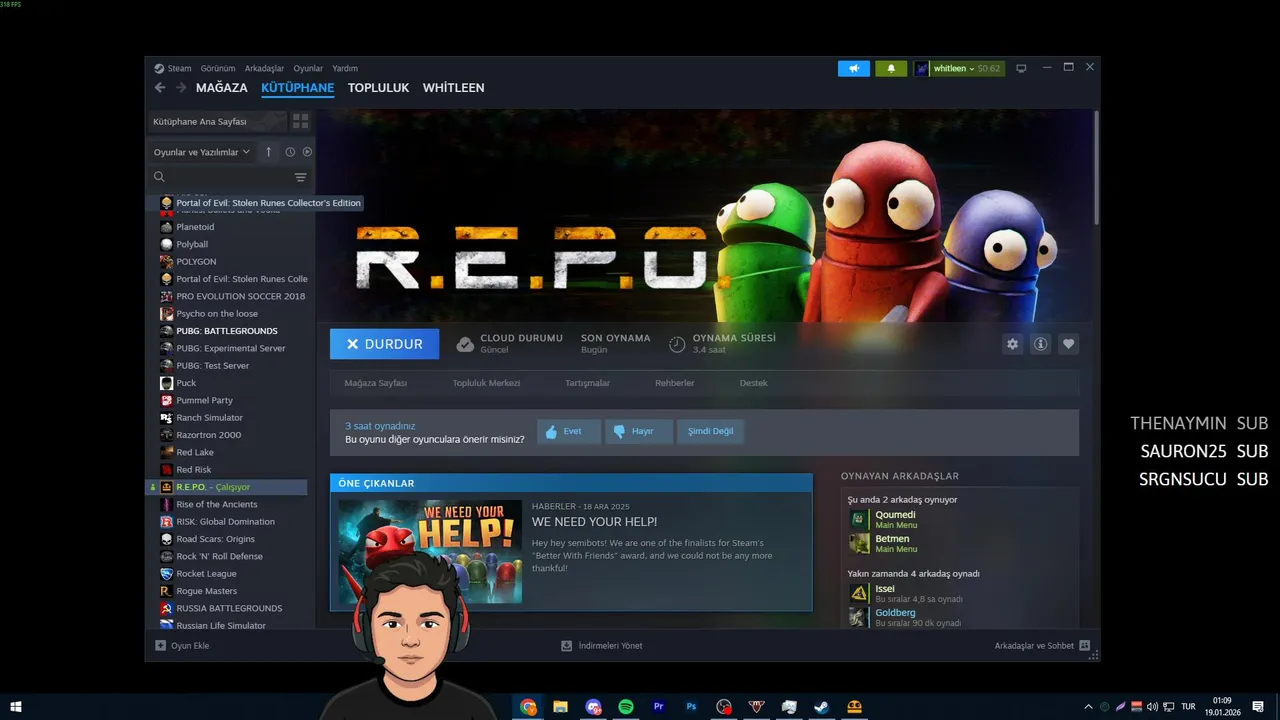Screen dimensions: 1280x720
Task: Click Şimdi Değil button
Action: (710, 432)
